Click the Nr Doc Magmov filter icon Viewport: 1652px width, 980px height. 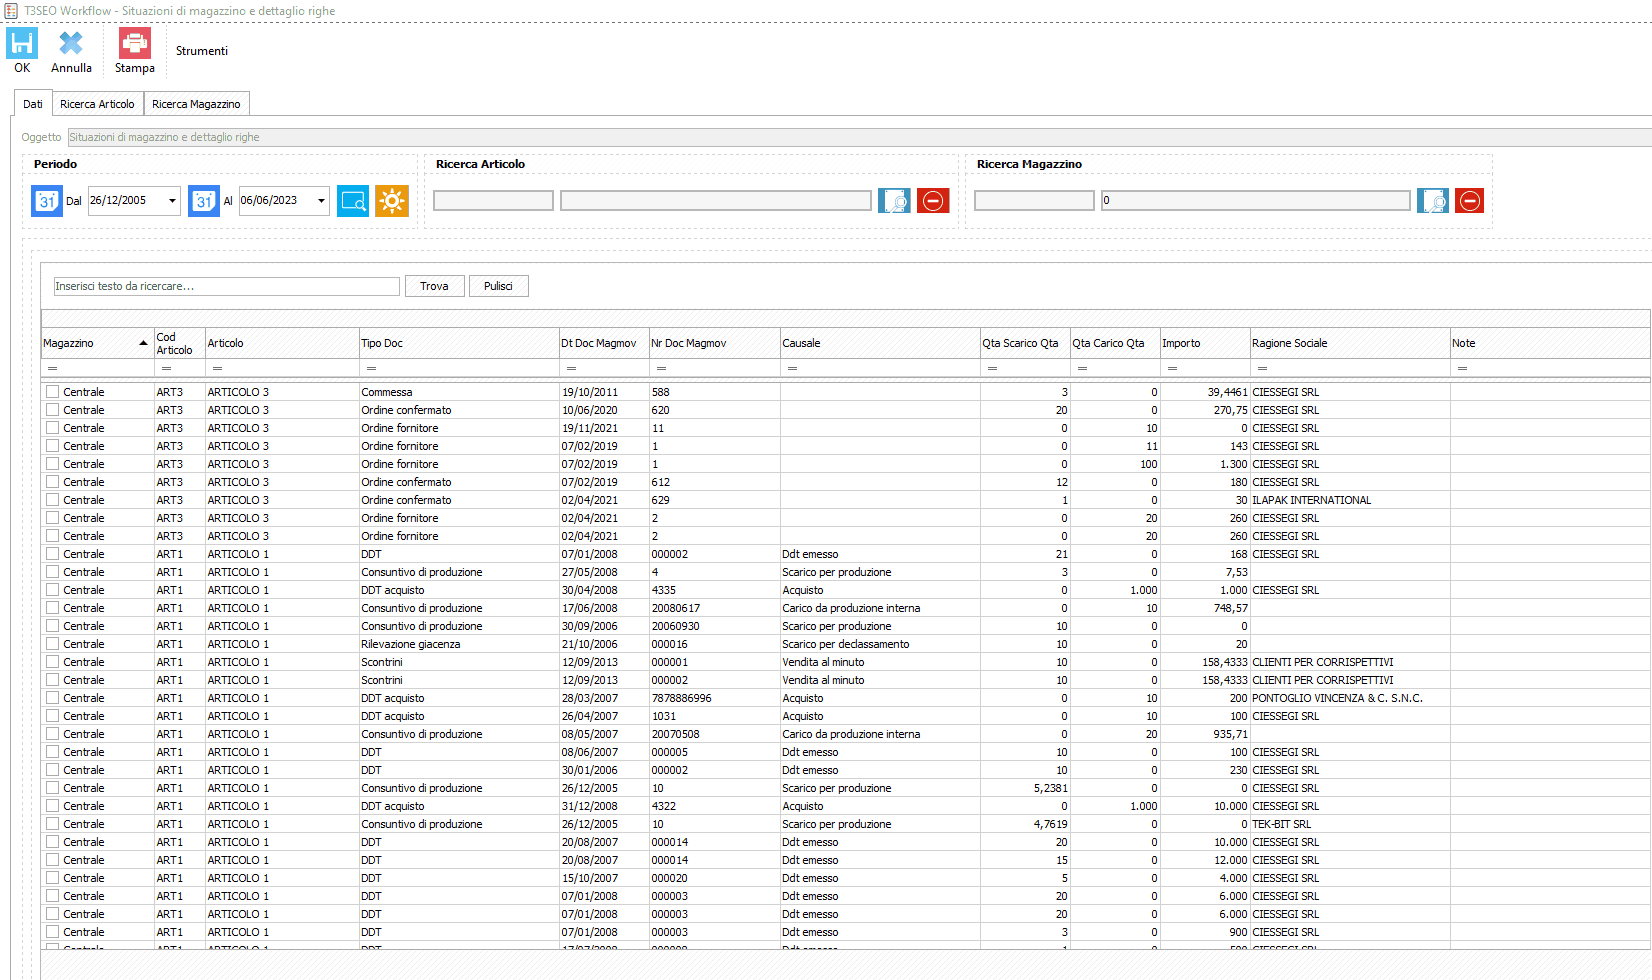(661, 369)
